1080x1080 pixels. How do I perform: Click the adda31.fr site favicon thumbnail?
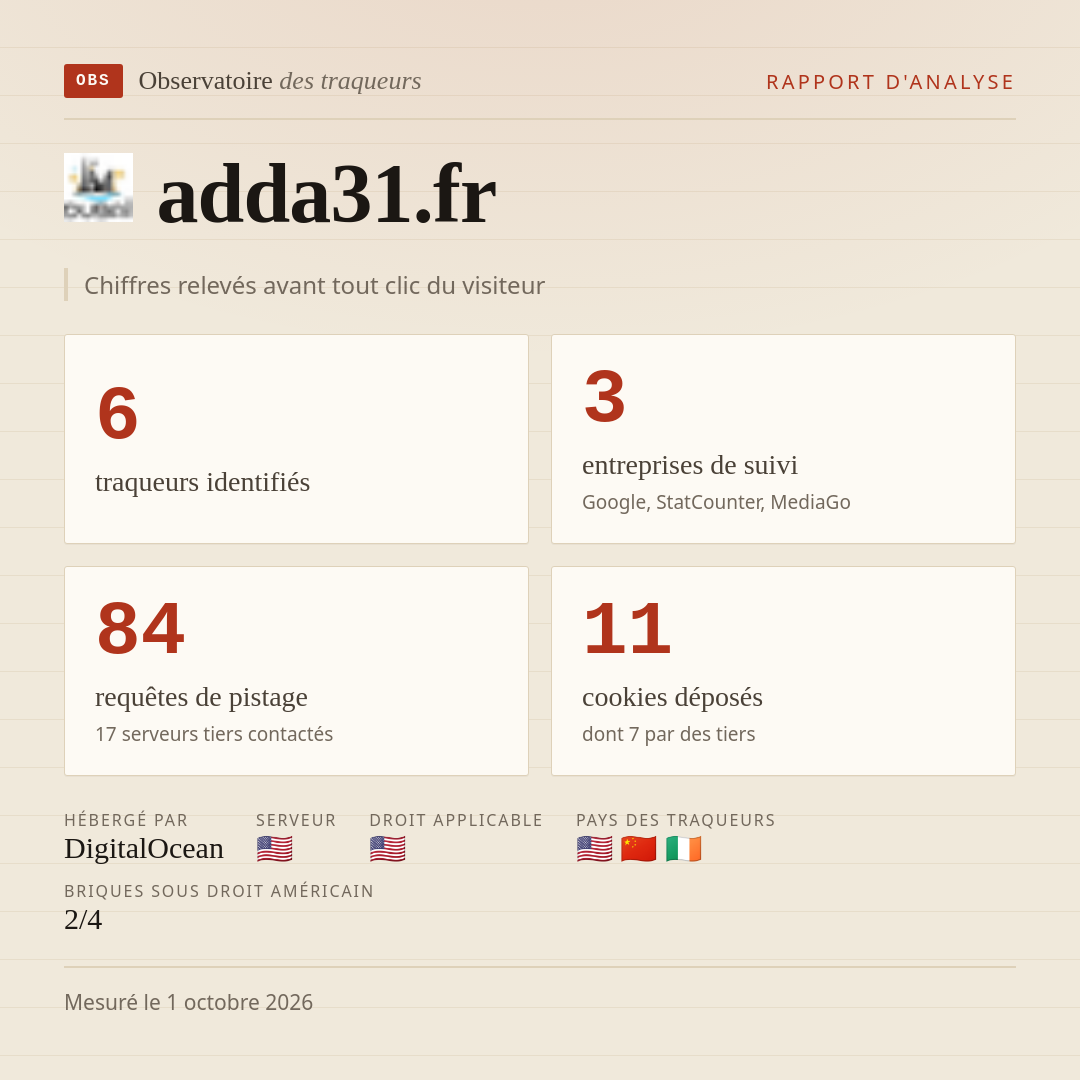coord(98,187)
